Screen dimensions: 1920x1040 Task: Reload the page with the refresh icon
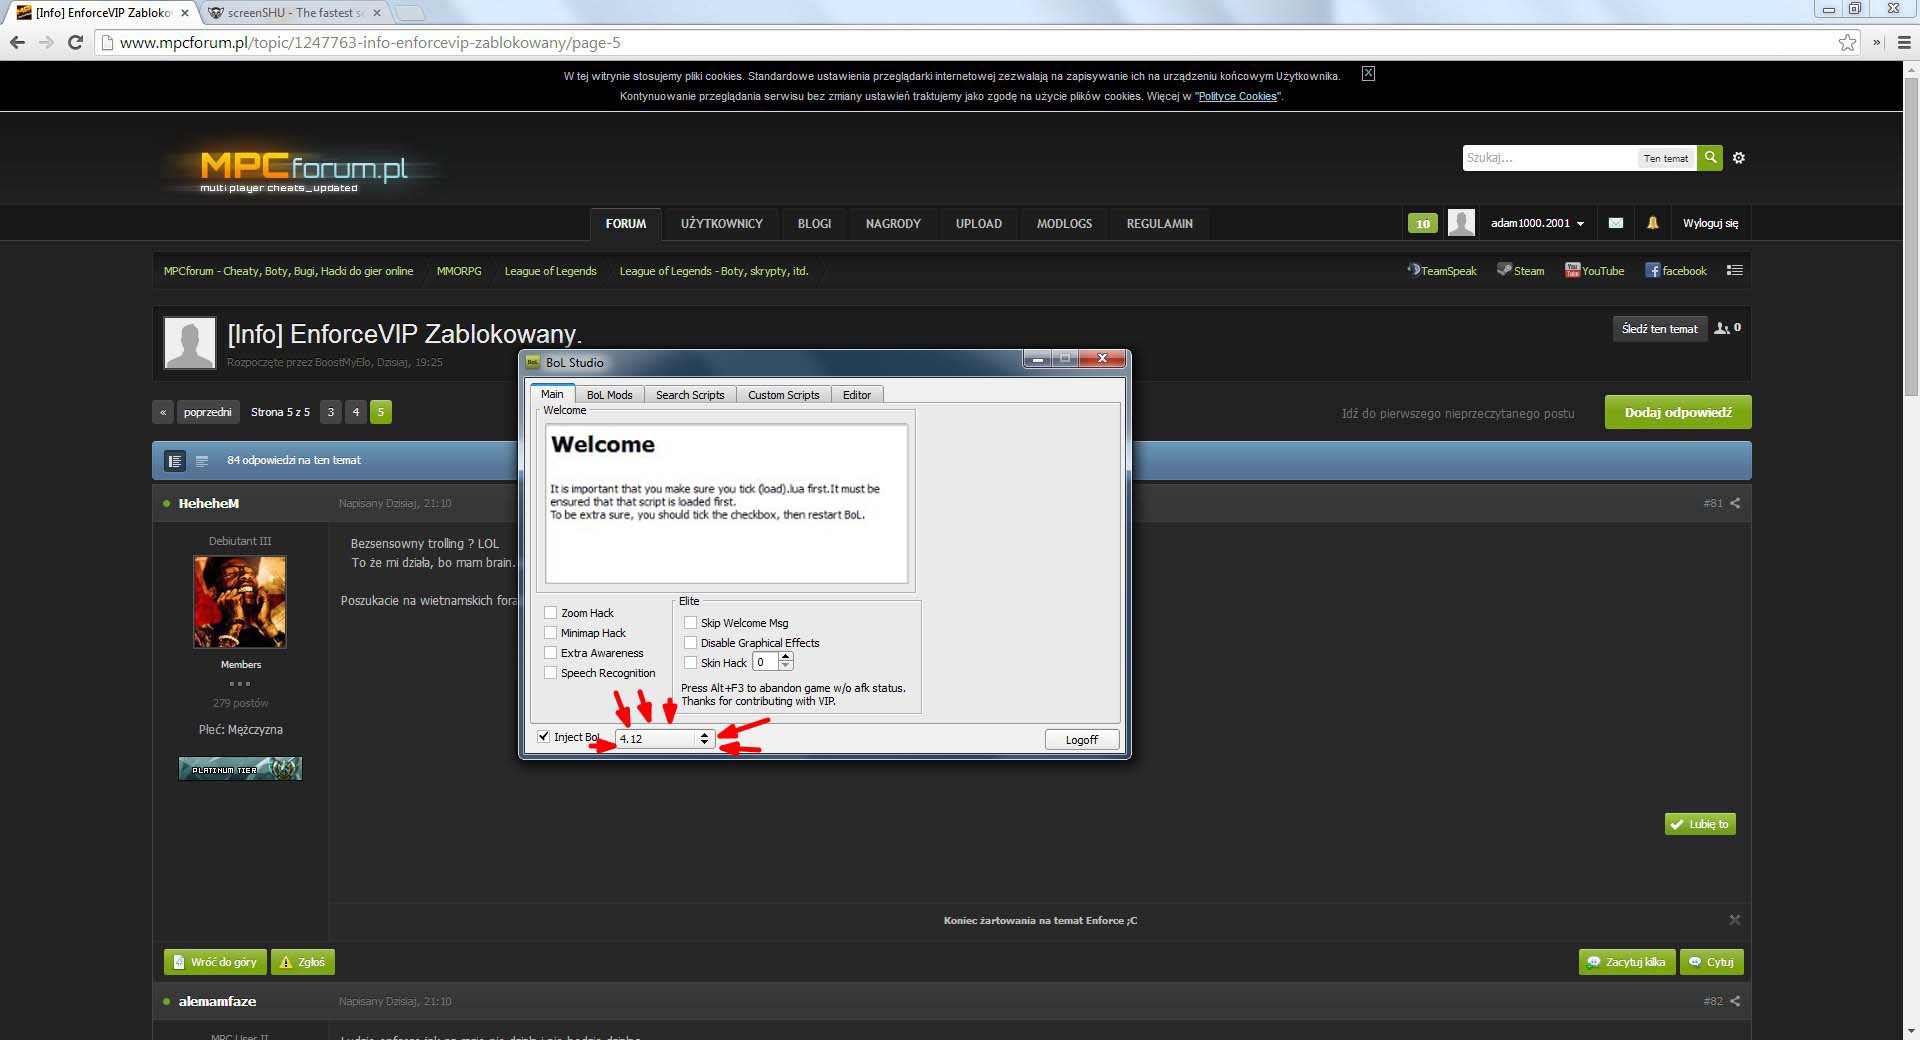75,42
